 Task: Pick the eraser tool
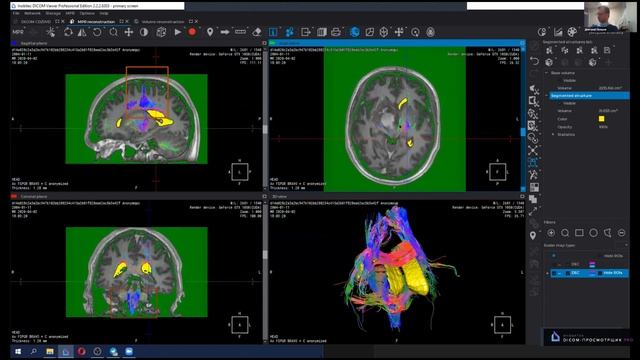256,32
